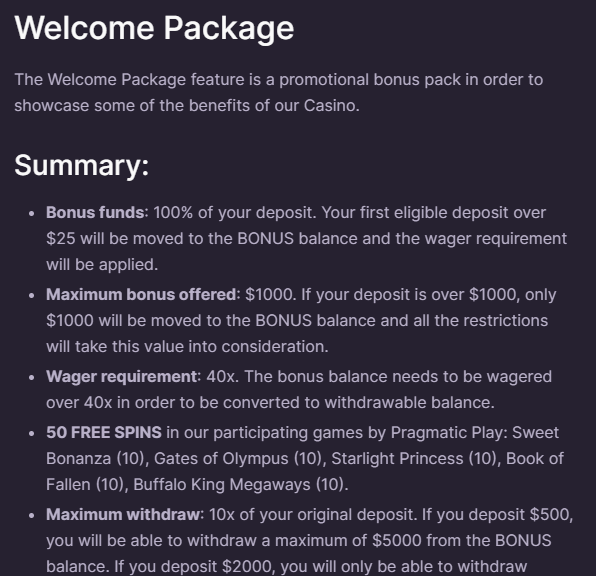
Task: Click the bold Wager requirement label
Action: [122, 377]
